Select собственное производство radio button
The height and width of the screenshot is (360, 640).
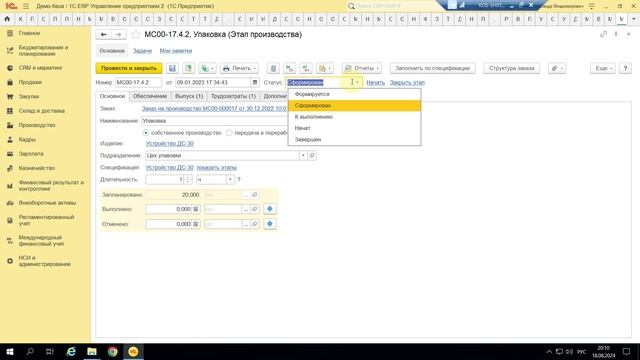(x=146, y=133)
